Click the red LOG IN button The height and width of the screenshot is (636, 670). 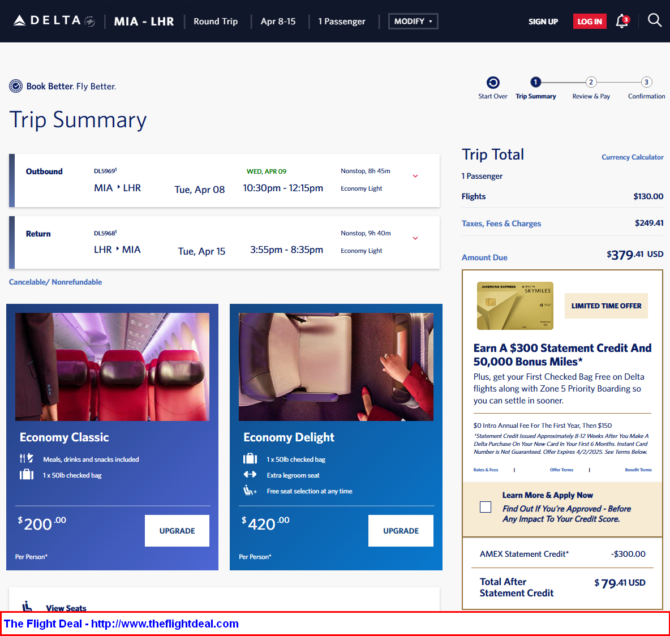590,21
